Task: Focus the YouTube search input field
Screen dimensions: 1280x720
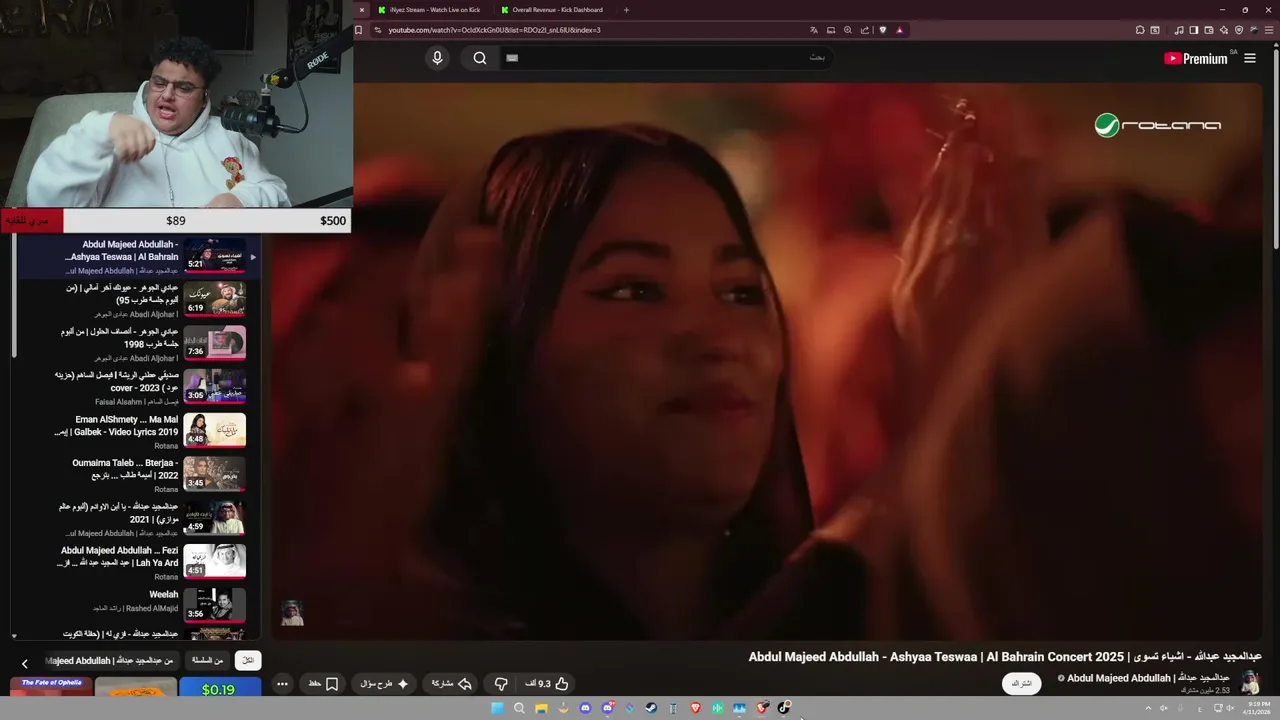Action: point(665,58)
